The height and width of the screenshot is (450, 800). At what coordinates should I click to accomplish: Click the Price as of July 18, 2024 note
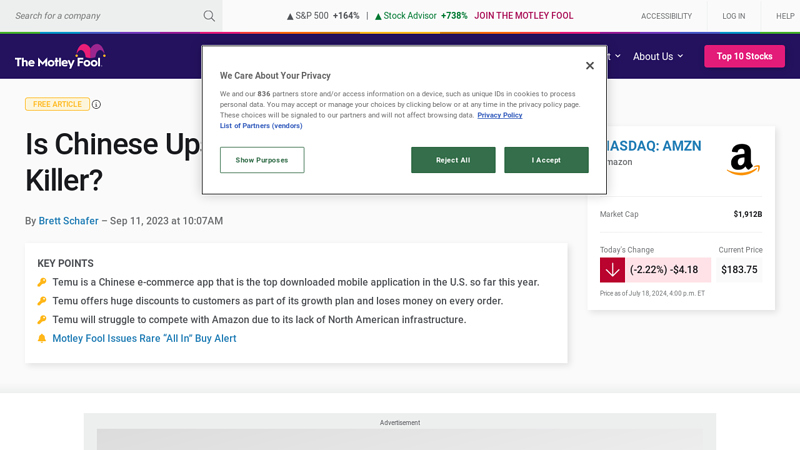coord(652,293)
